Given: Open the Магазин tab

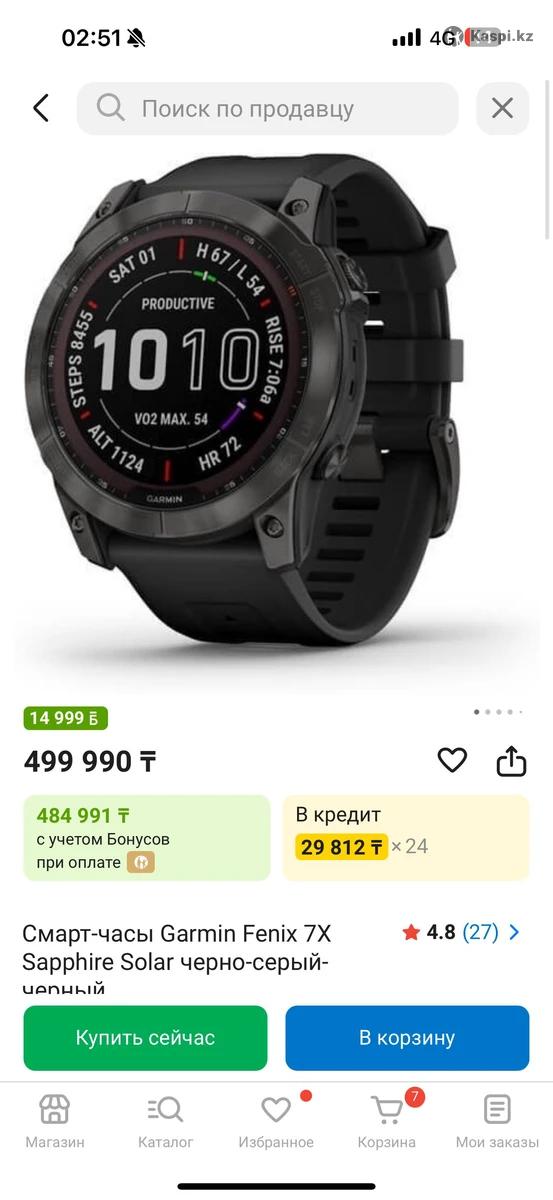Looking at the screenshot, I should [x=55, y=1121].
